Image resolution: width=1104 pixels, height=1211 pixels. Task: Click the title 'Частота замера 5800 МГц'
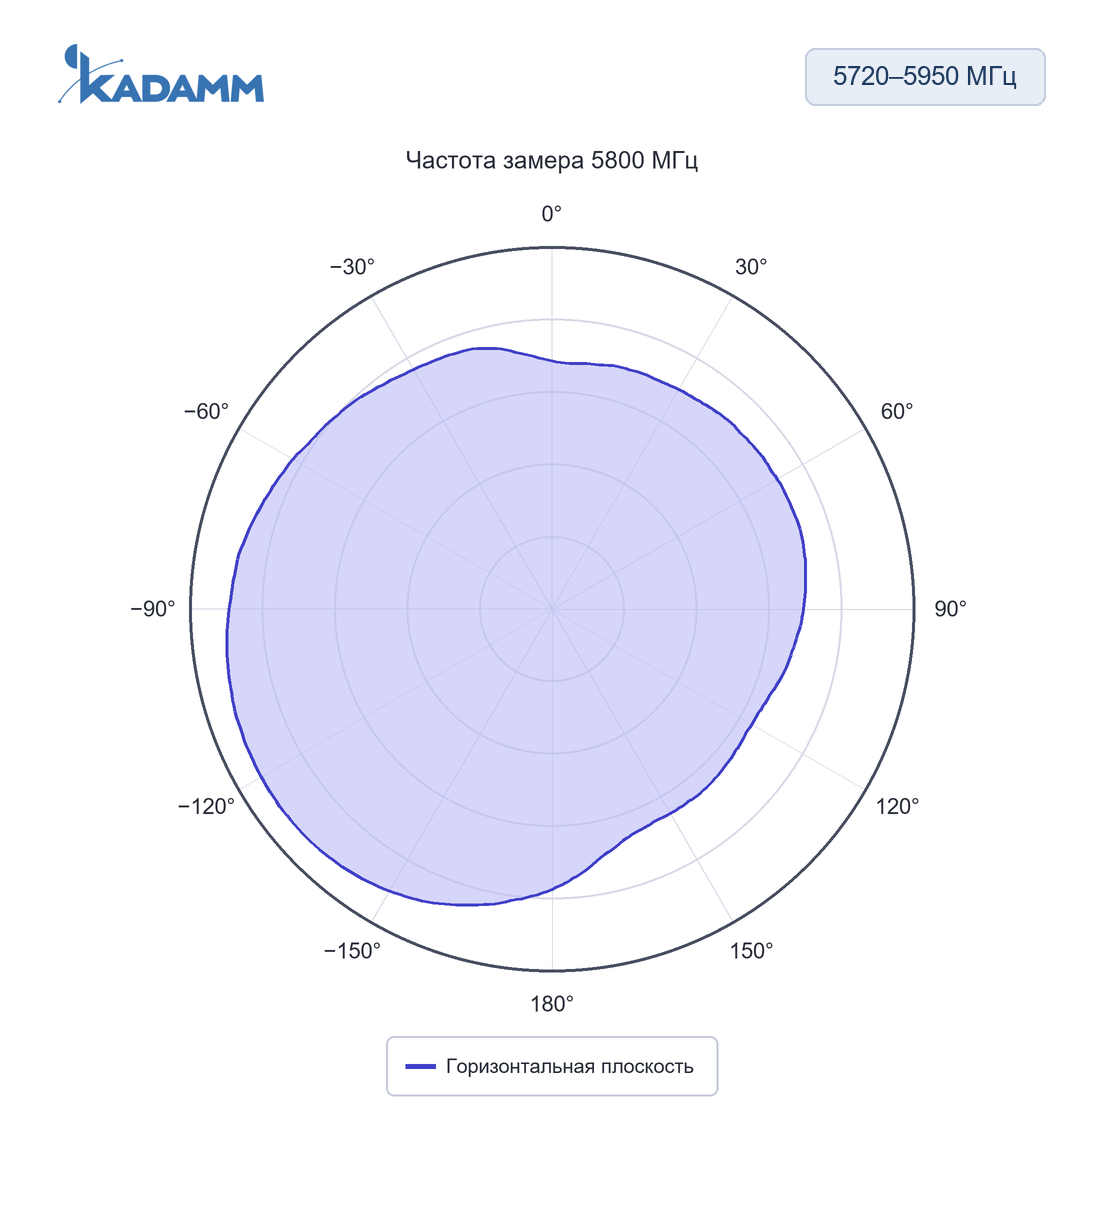click(552, 160)
